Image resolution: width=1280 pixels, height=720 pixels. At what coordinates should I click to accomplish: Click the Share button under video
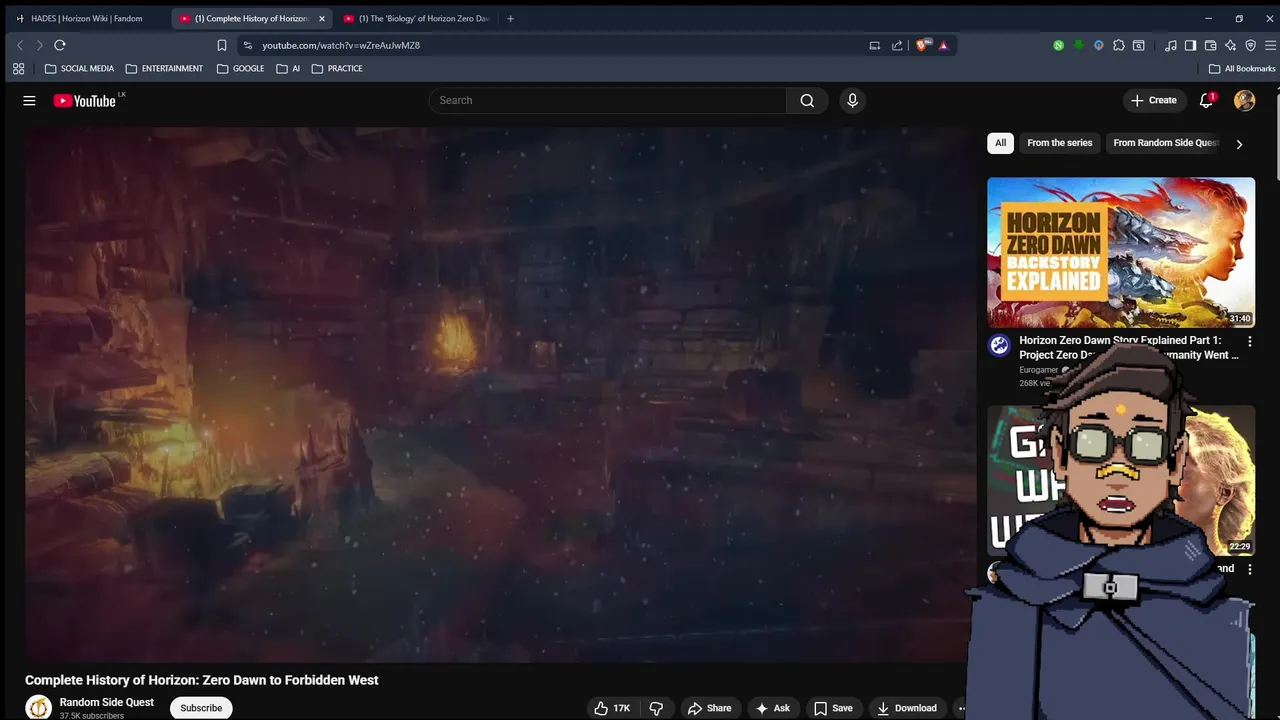point(709,708)
